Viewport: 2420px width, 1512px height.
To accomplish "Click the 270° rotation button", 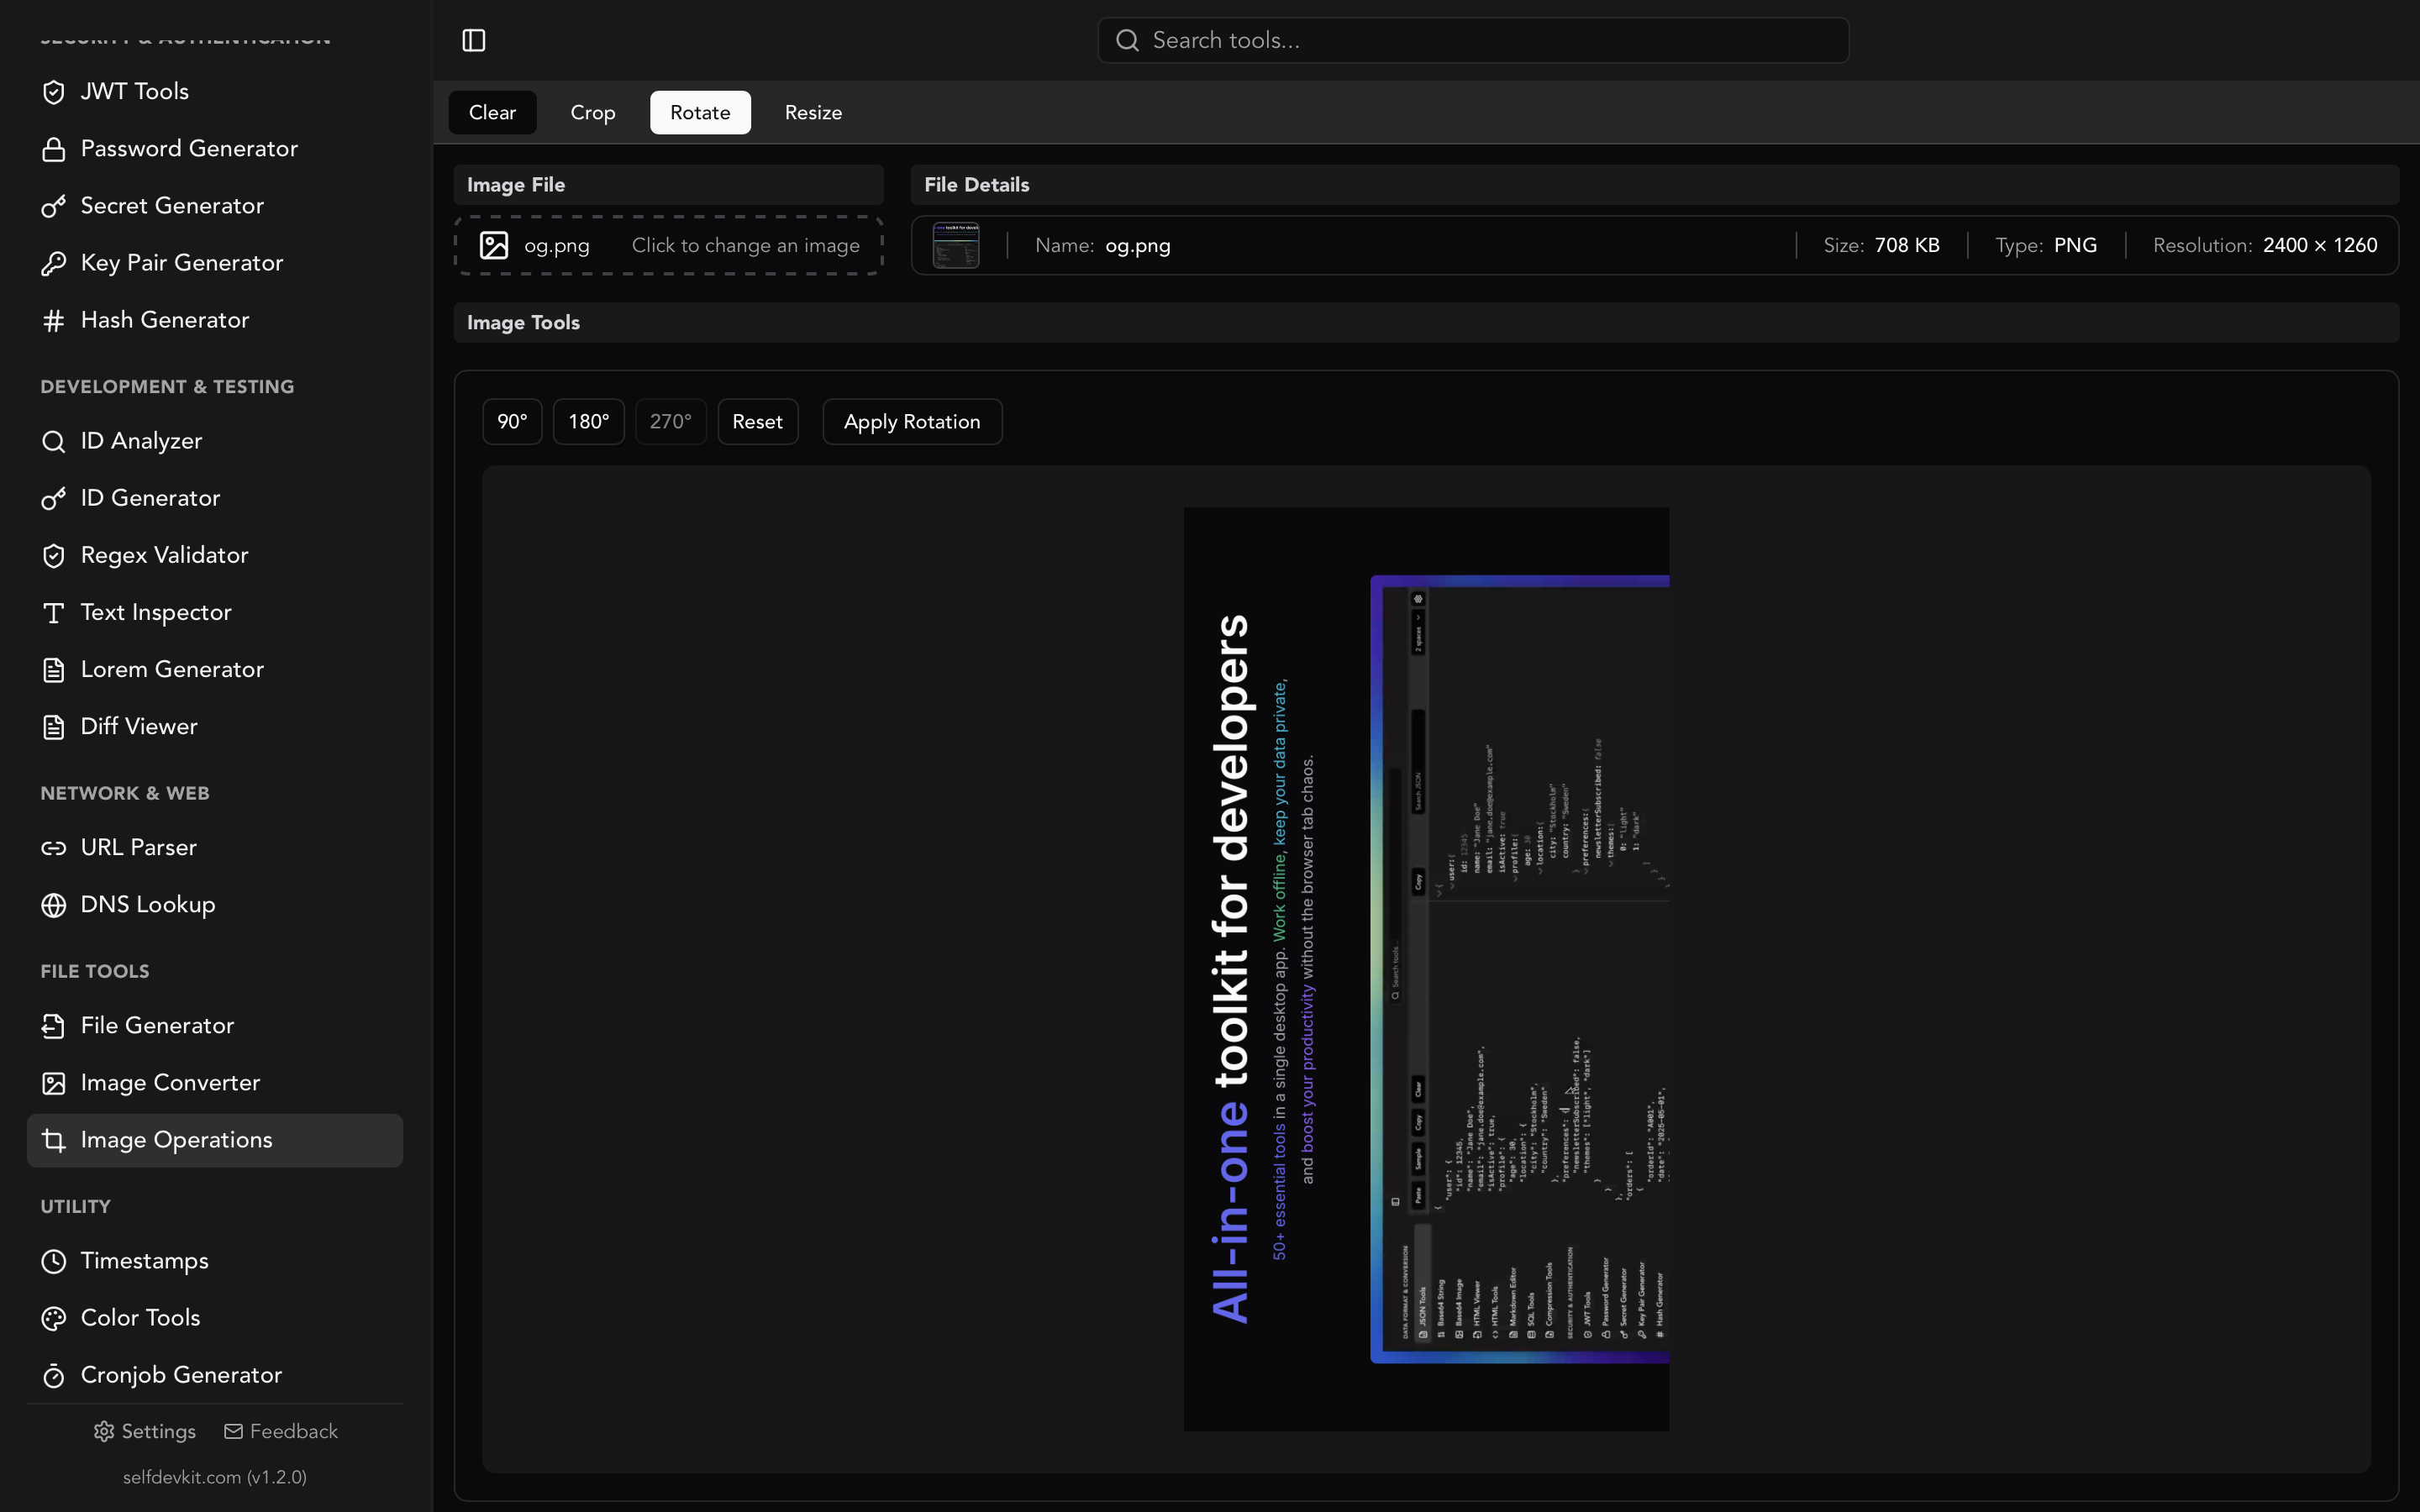I will pos(670,422).
